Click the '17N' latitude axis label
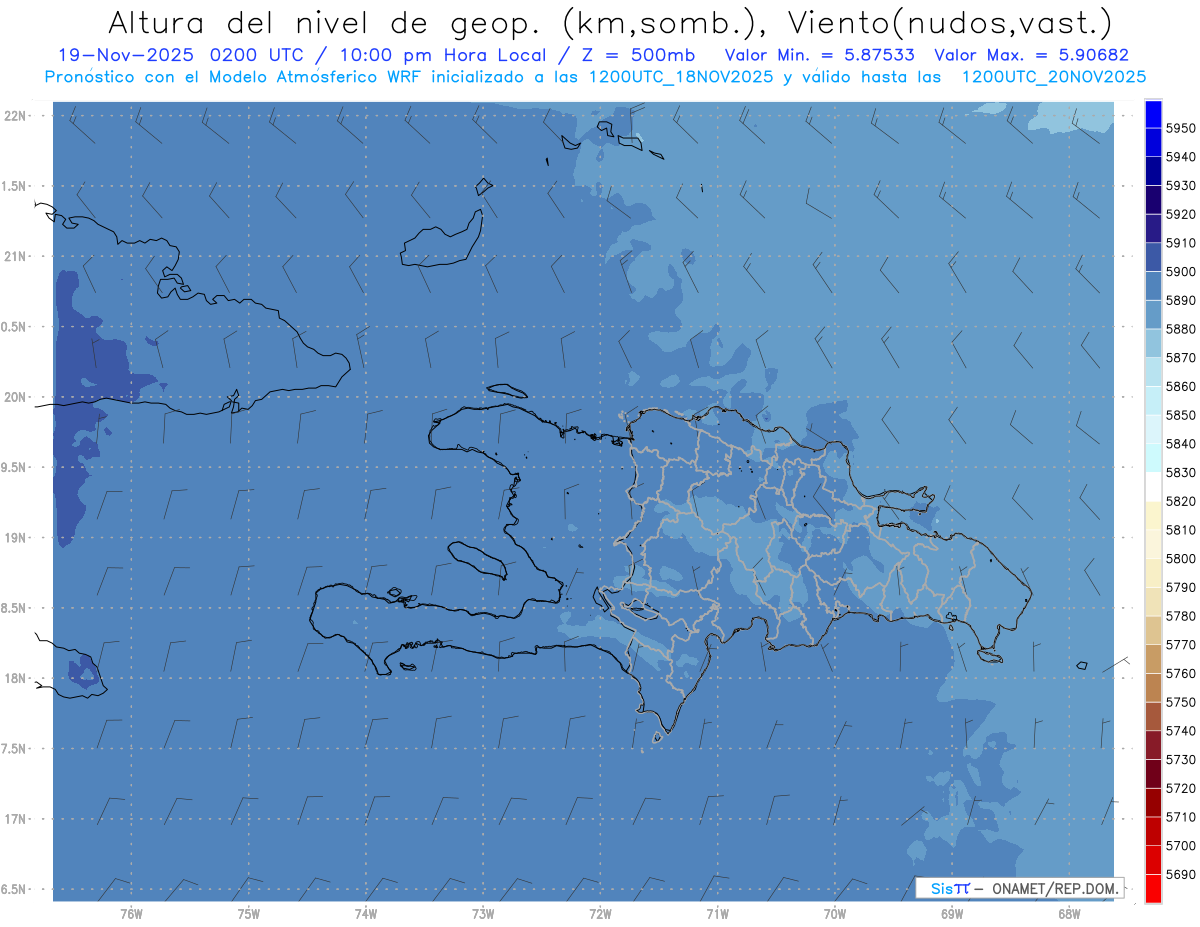Viewport: 1200px width, 927px height. pyautogui.click(x=15, y=819)
